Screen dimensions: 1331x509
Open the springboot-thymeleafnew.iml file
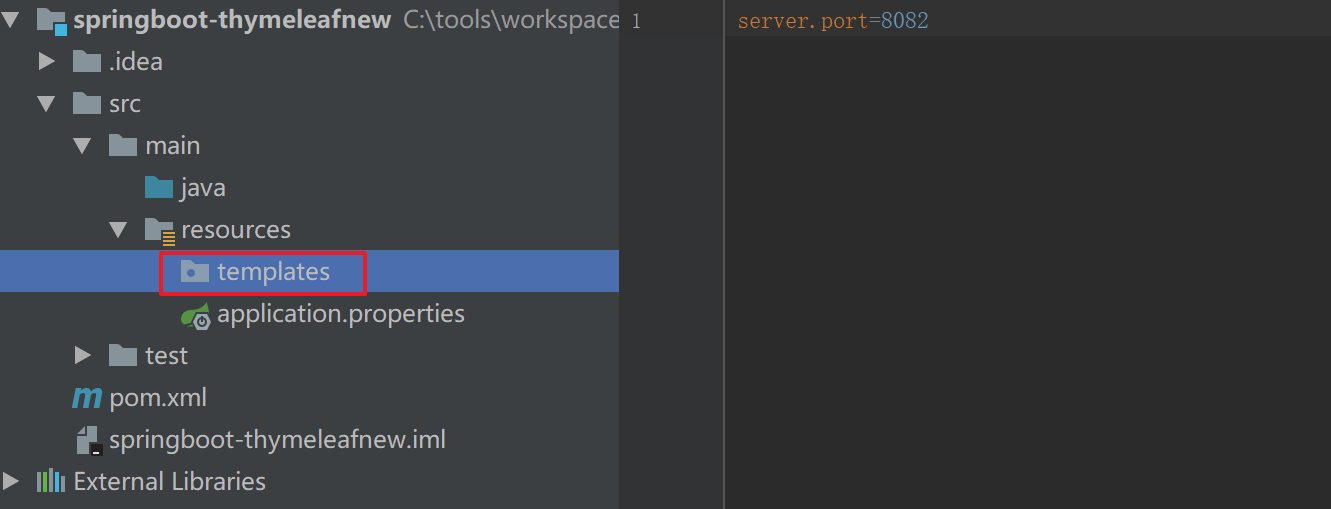click(277, 440)
